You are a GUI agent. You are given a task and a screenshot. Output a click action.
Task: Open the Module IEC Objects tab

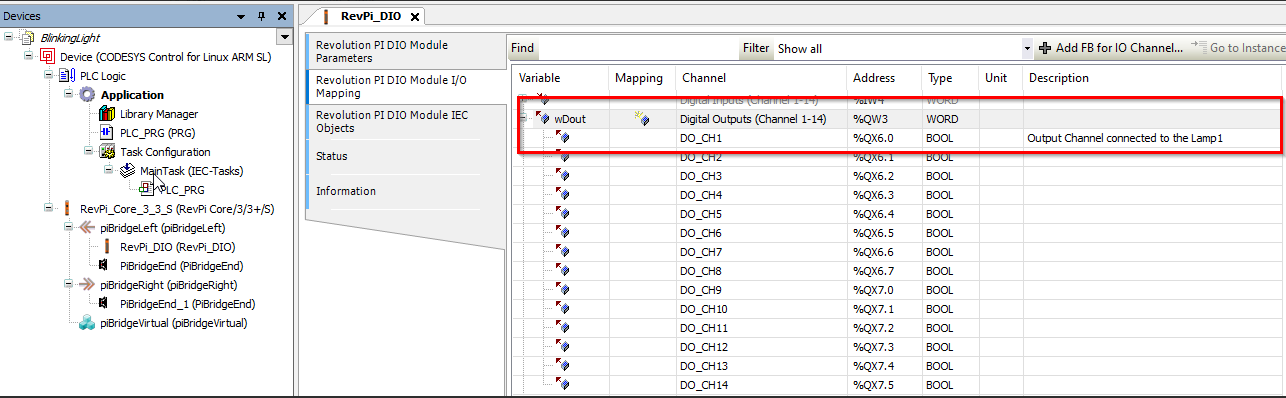[405, 121]
